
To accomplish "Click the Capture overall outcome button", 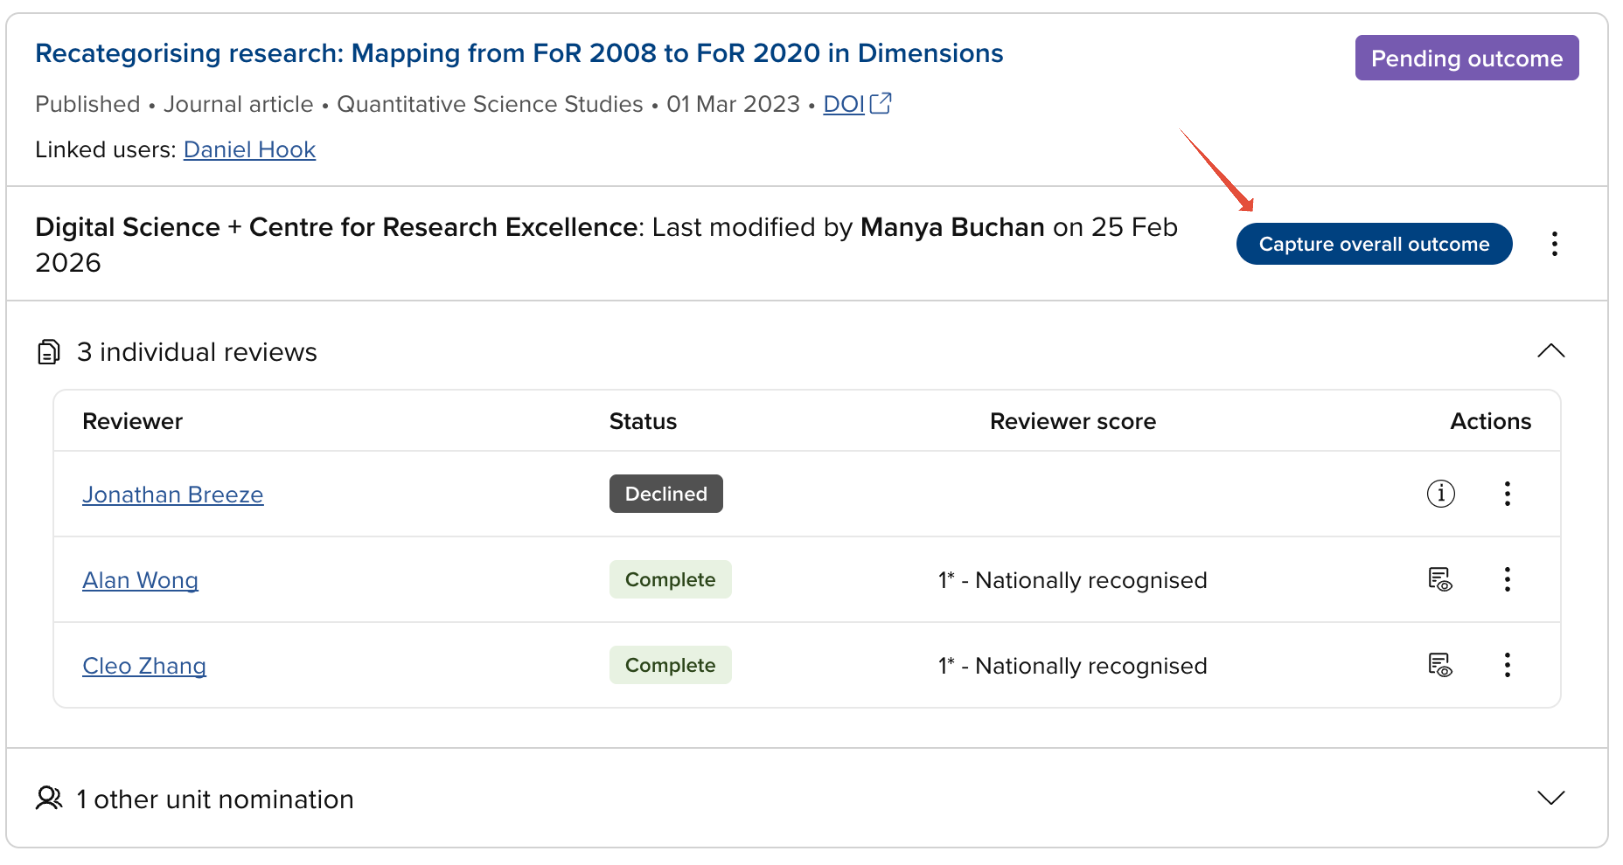I will 1373,244.
